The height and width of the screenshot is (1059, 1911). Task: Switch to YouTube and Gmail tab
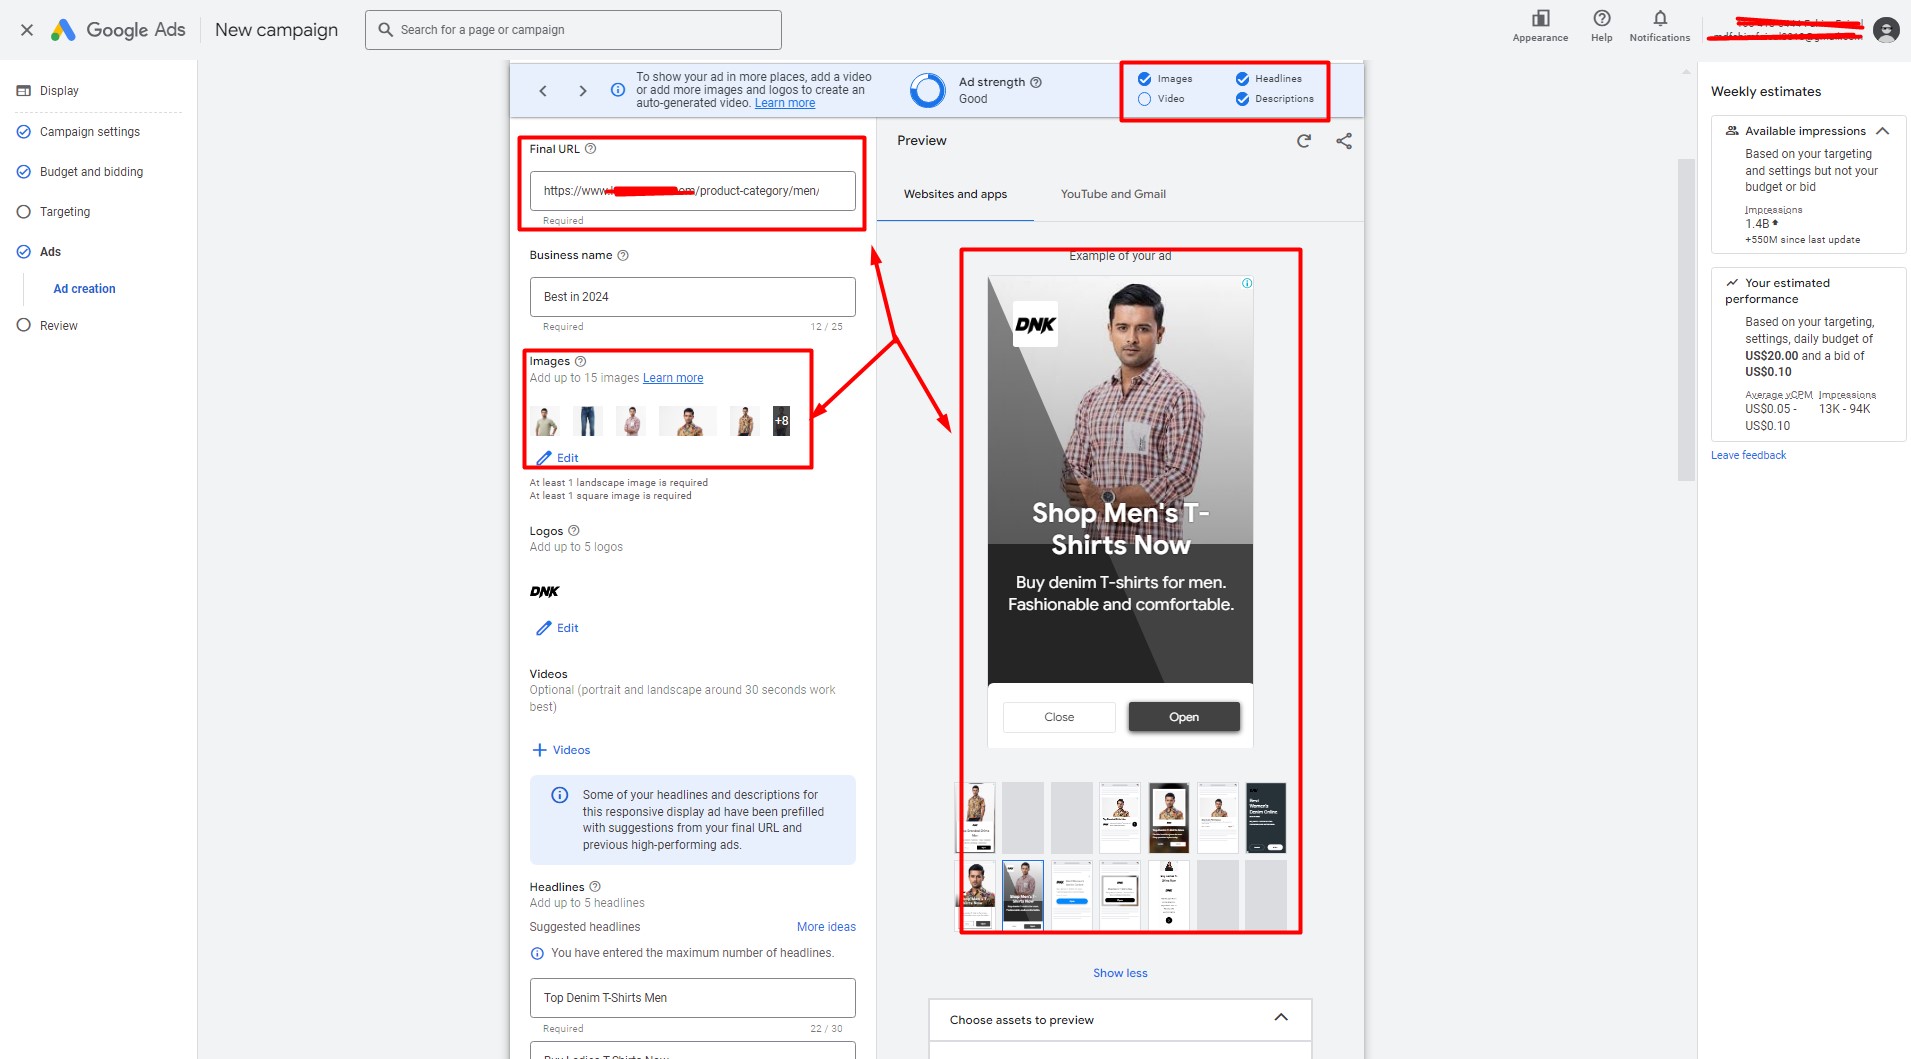[x=1113, y=194]
